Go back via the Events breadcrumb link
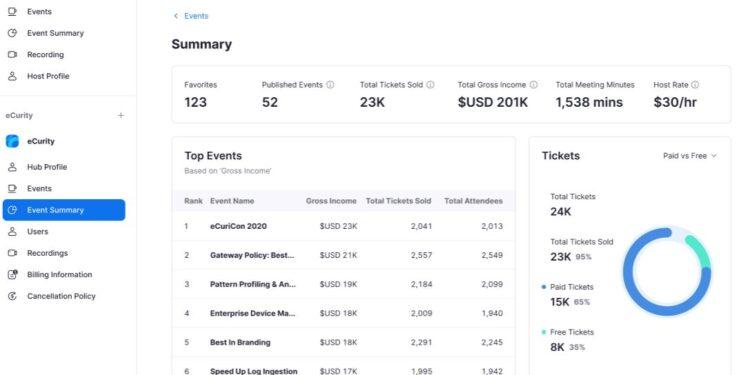 pos(196,16)
